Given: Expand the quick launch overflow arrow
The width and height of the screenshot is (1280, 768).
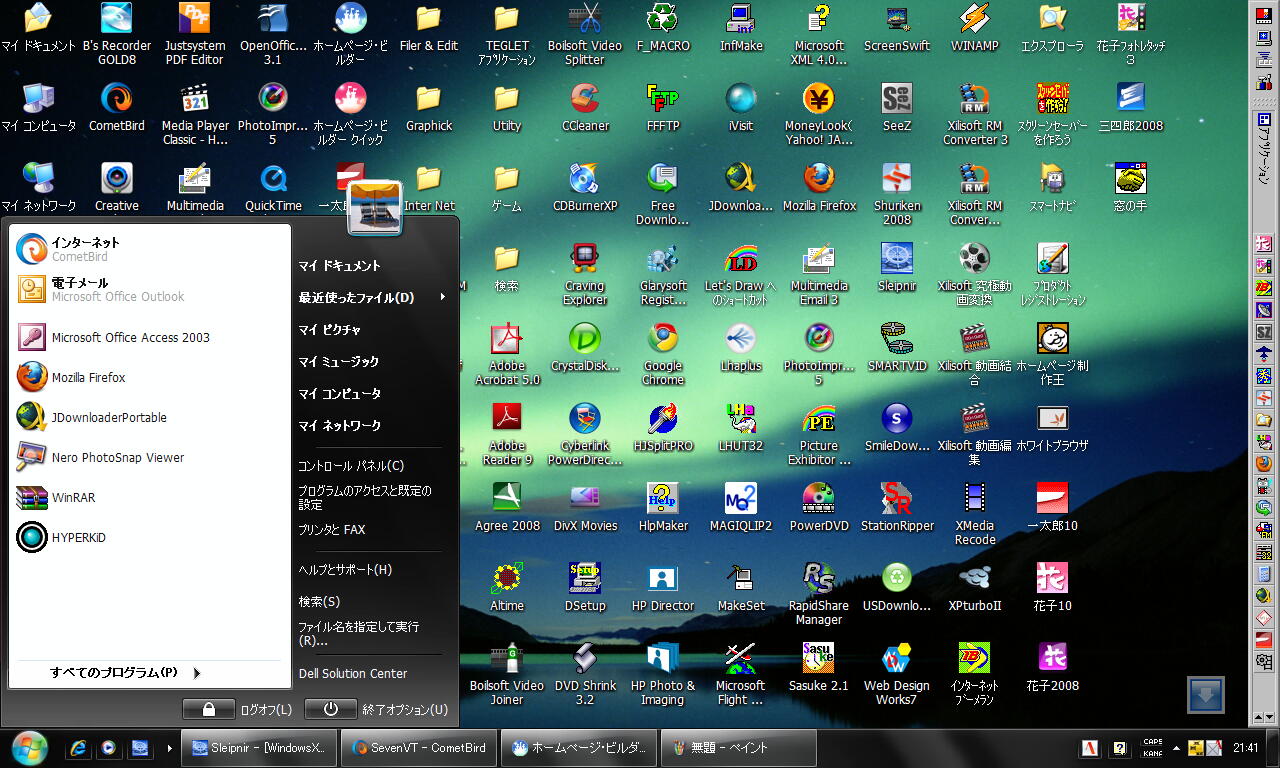Looking at the screenshot, I should 169,748.
